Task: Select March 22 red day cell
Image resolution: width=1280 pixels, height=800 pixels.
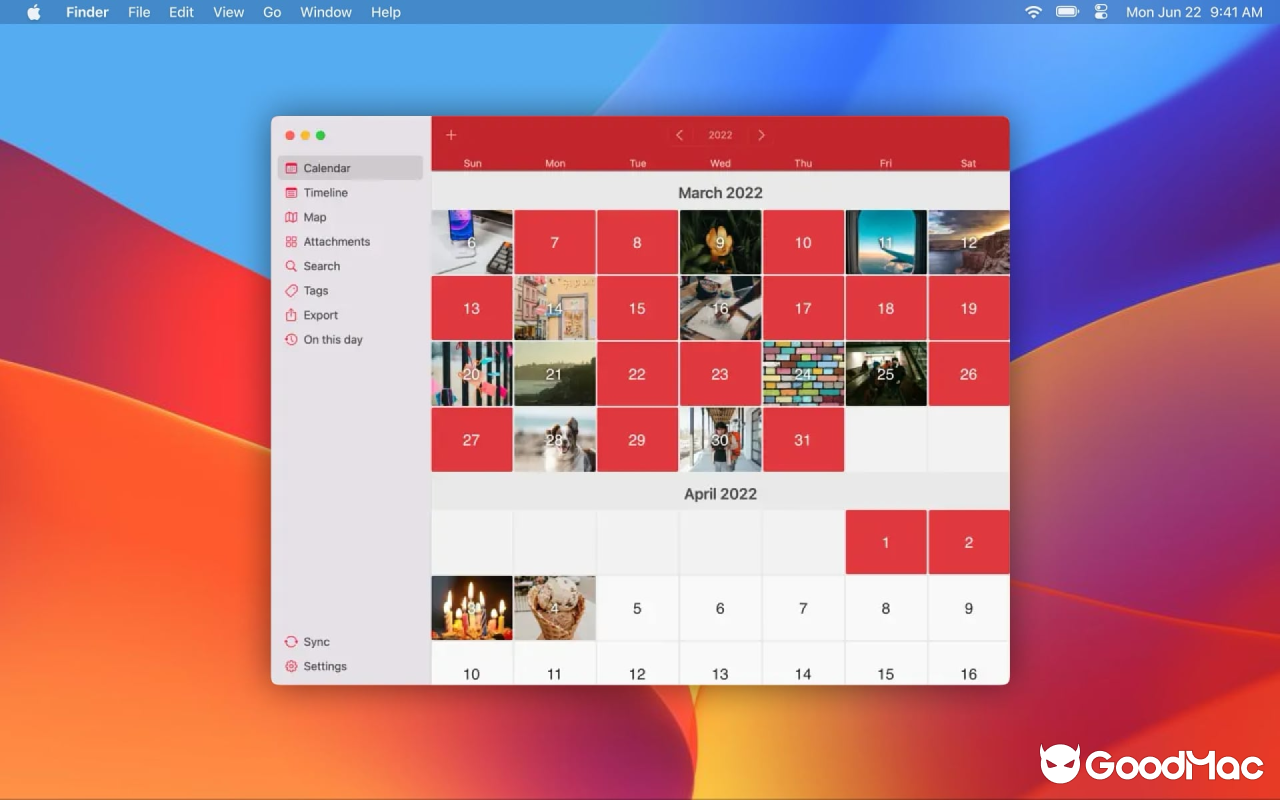Action: [637, 374]
